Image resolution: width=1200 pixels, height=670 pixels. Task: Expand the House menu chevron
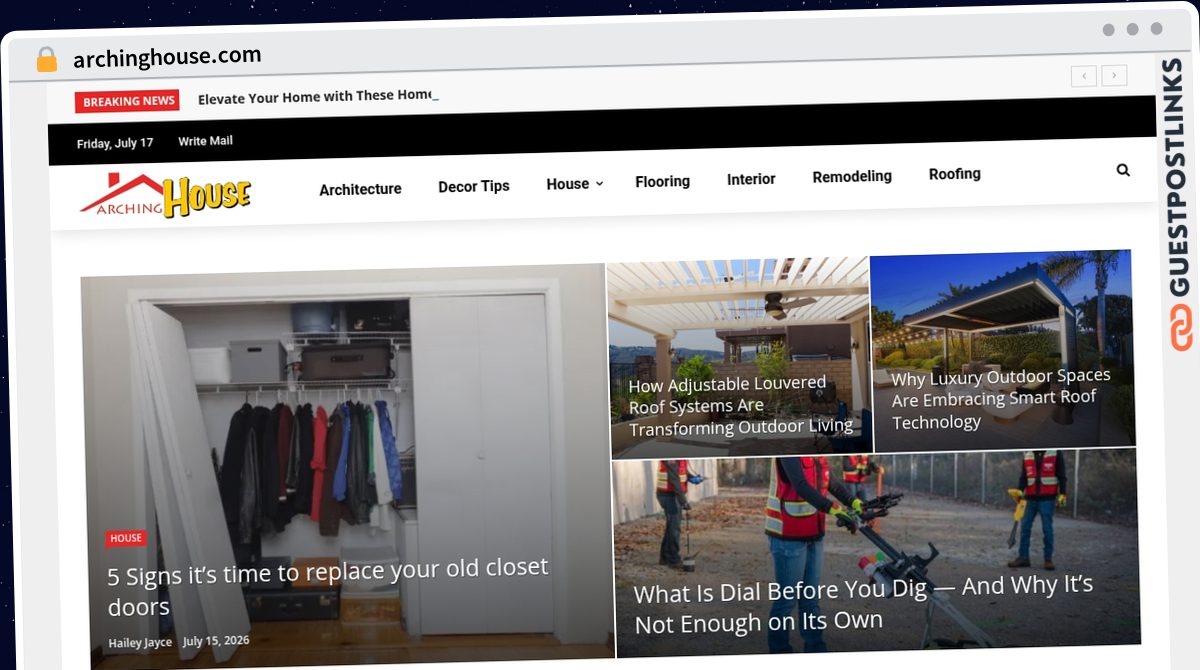click(x=599, y=184)
